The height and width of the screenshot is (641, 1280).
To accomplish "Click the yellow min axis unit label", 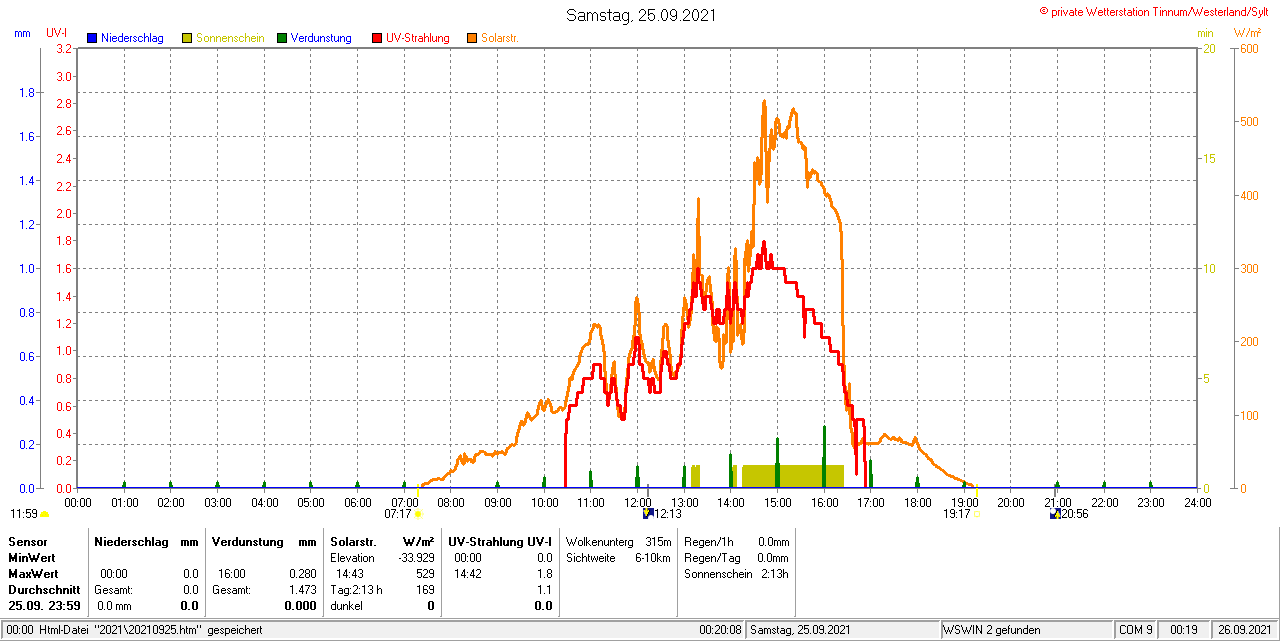I will [x=1205, y=33].
